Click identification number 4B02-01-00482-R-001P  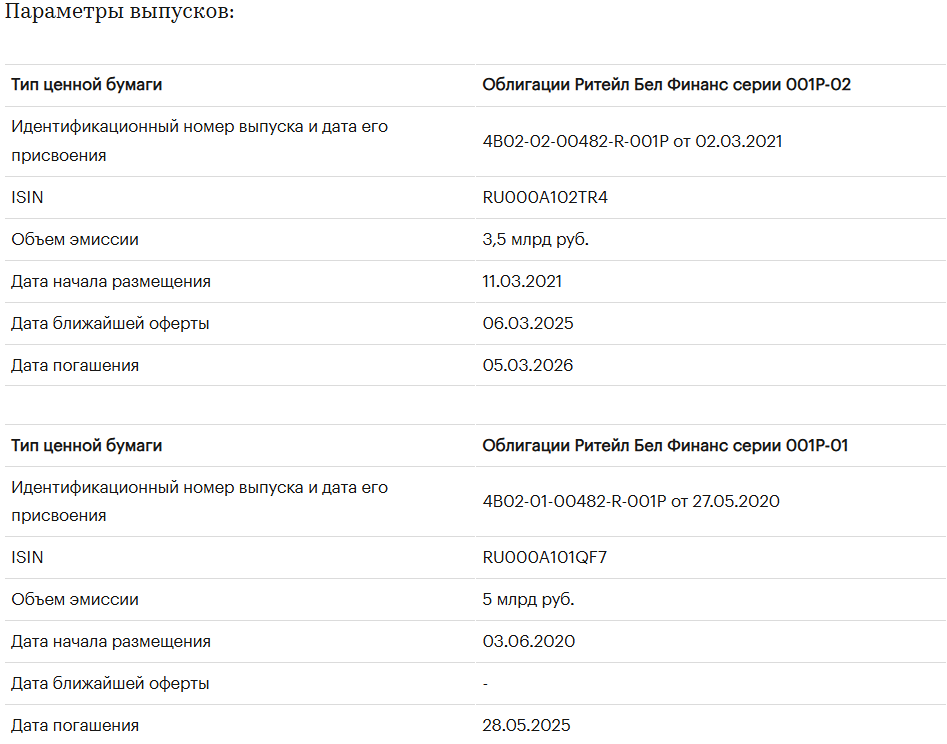[x=574, y=502]
